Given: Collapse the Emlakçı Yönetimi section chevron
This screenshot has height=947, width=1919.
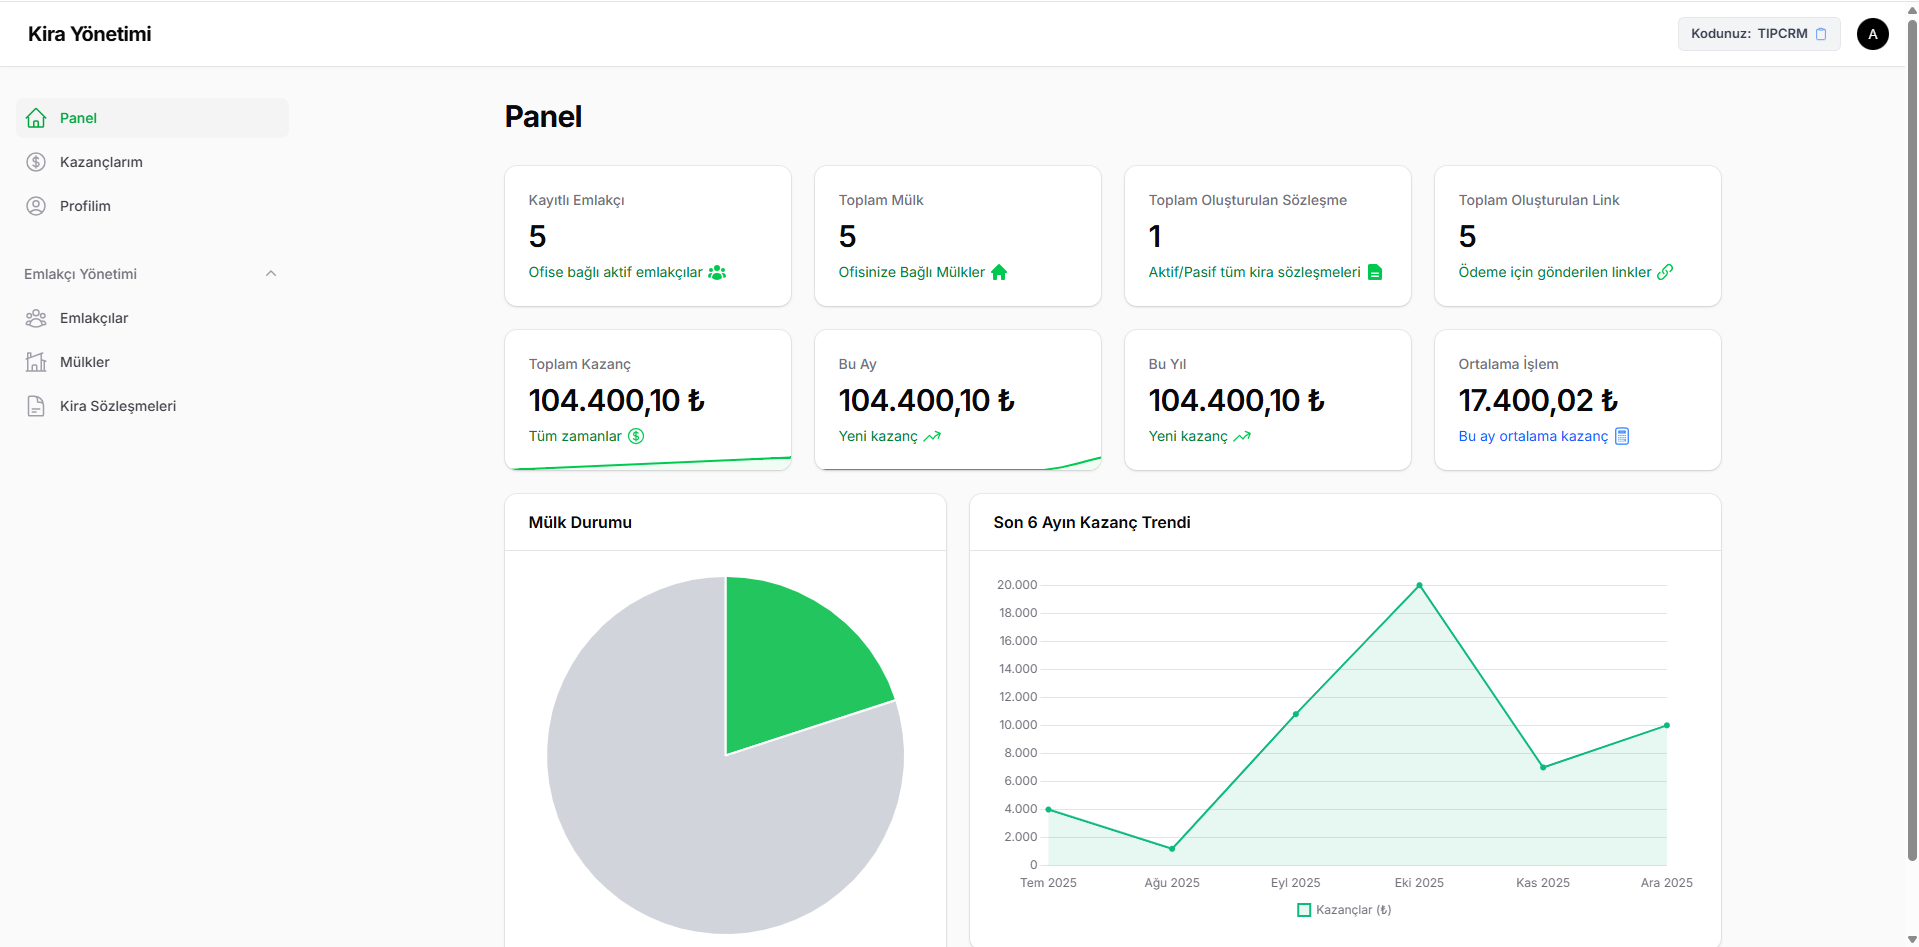Looking at the screenshot, I should click(270, 274).
